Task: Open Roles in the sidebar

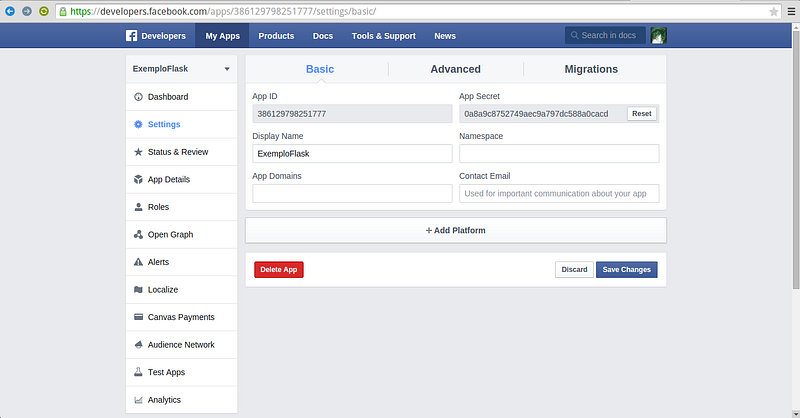Action: [182, 207]
